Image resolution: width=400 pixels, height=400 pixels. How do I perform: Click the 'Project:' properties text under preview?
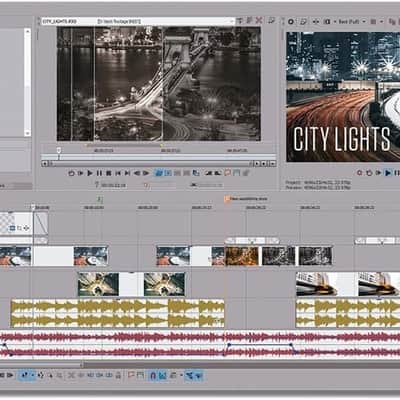318,183
